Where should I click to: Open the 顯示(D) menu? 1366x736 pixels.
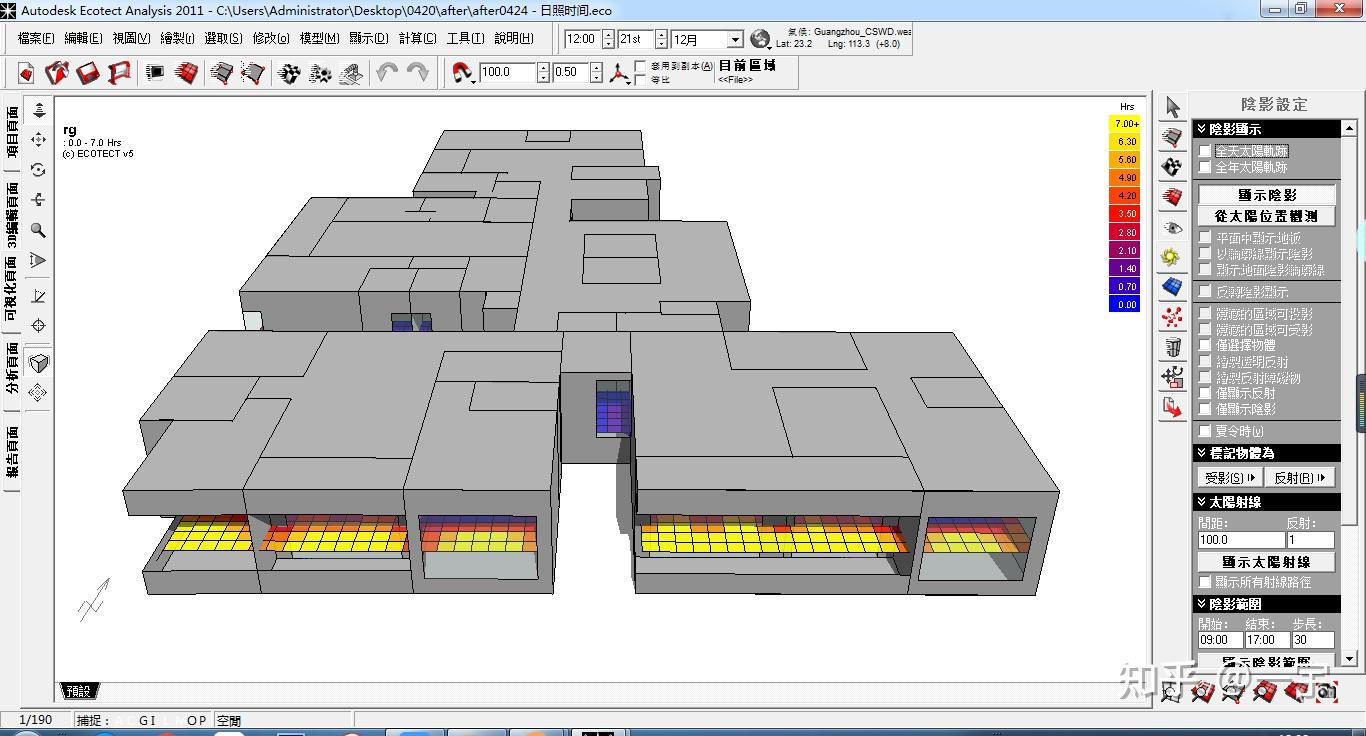click(x=368, y=38)
